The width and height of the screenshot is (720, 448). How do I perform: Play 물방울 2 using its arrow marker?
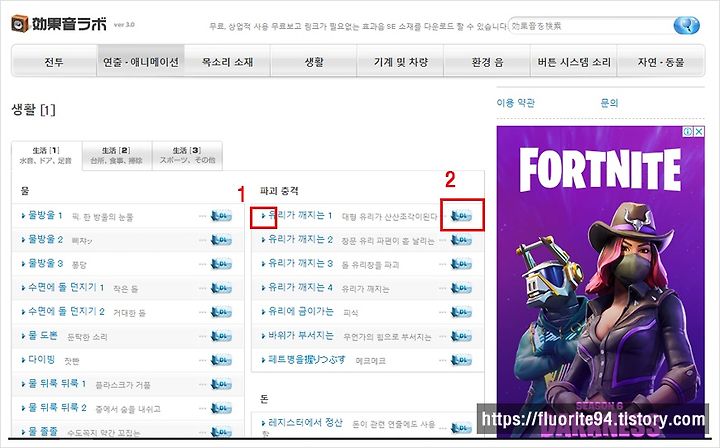click(x=23, y=240)
